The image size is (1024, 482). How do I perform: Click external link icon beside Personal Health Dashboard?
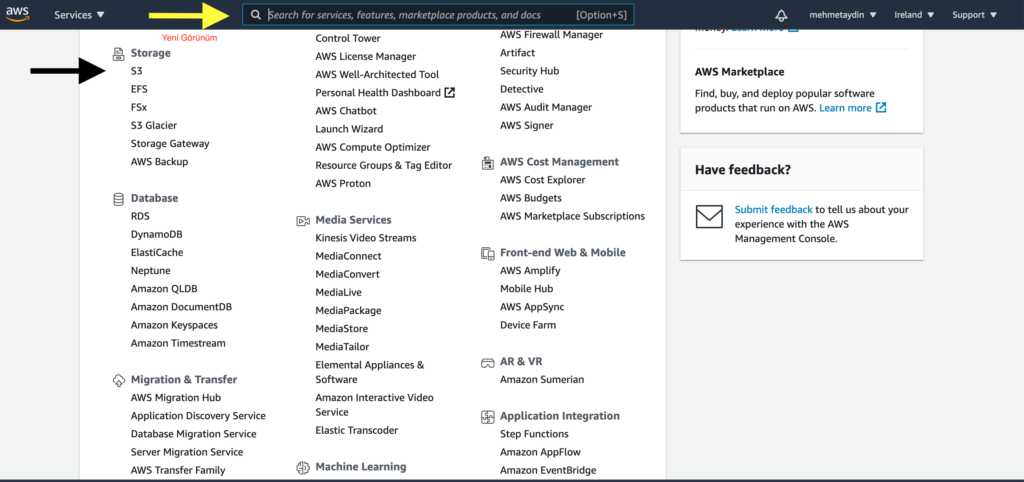[449, 93]
